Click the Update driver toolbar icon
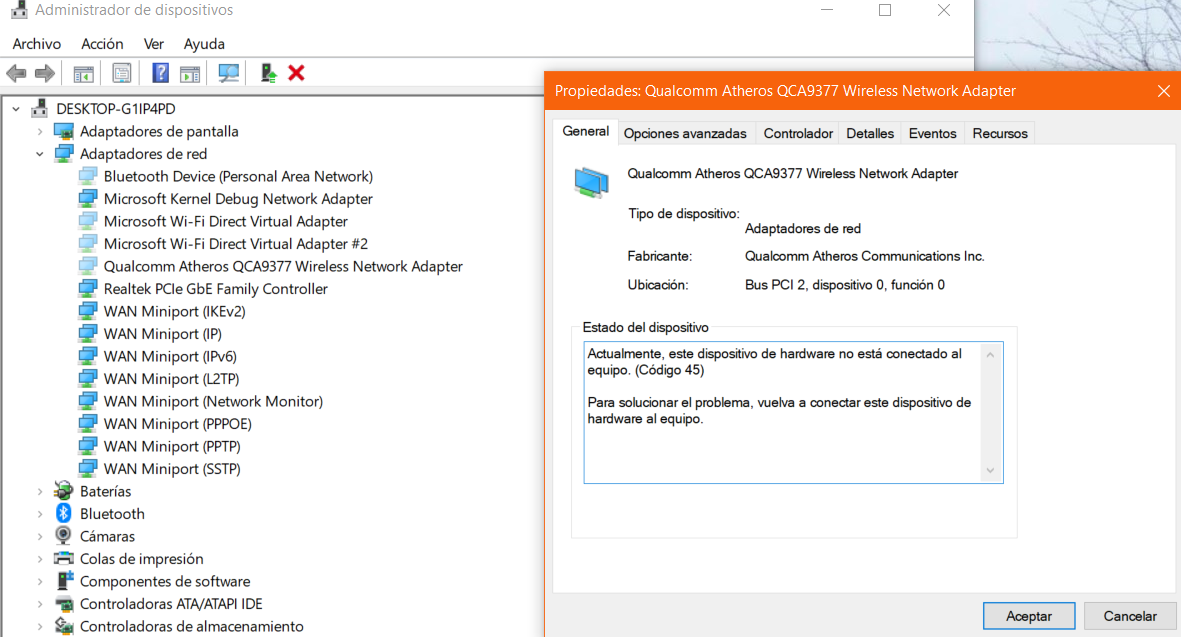Image resolution: width=1181 pixels, height=637 pixels. click(268, 73)
